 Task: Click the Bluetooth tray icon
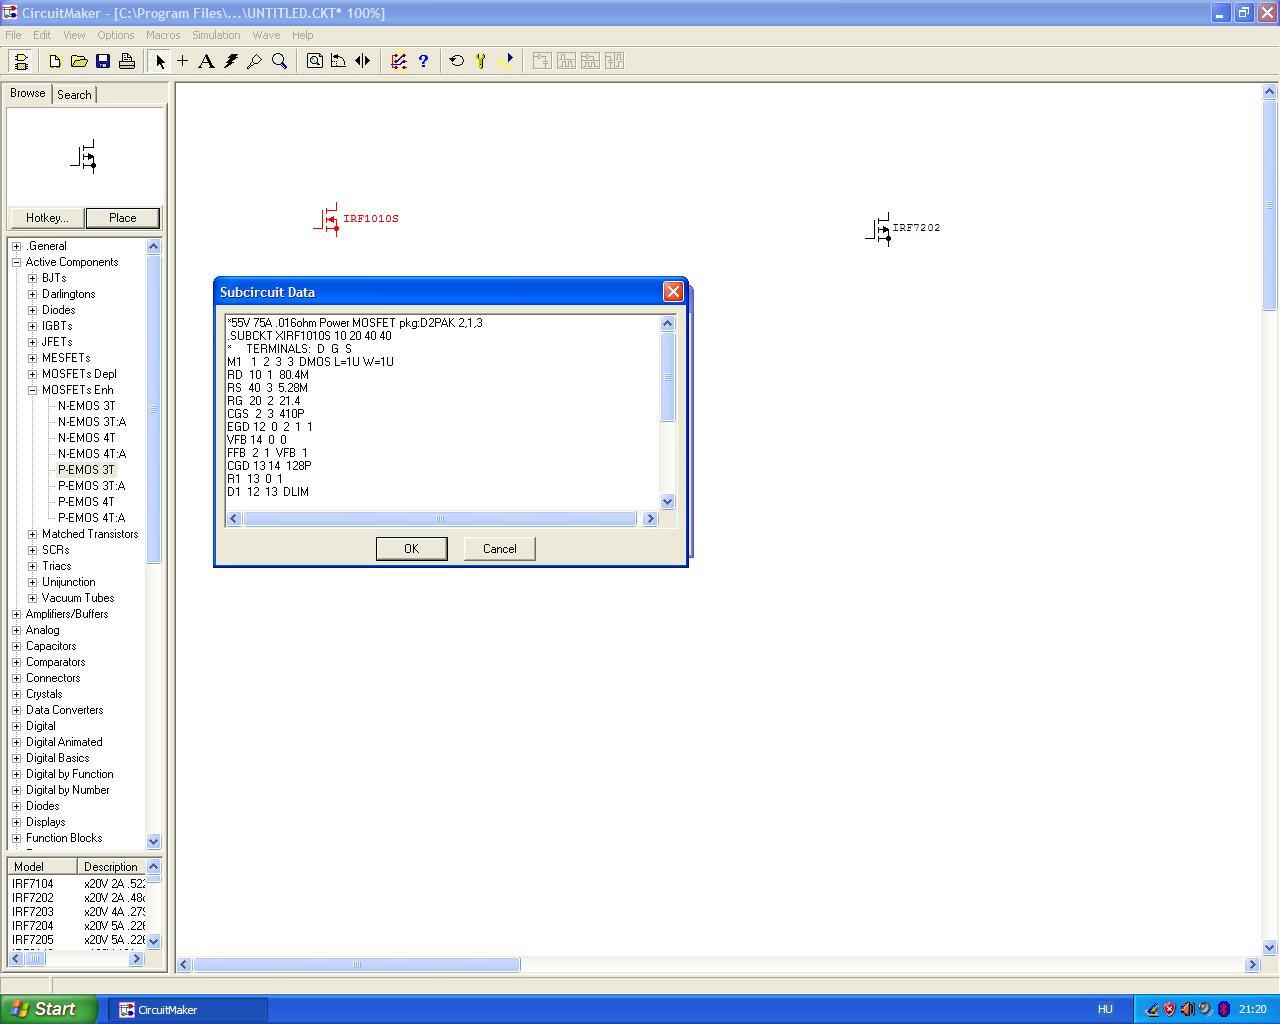[x=1223, y=1009]
